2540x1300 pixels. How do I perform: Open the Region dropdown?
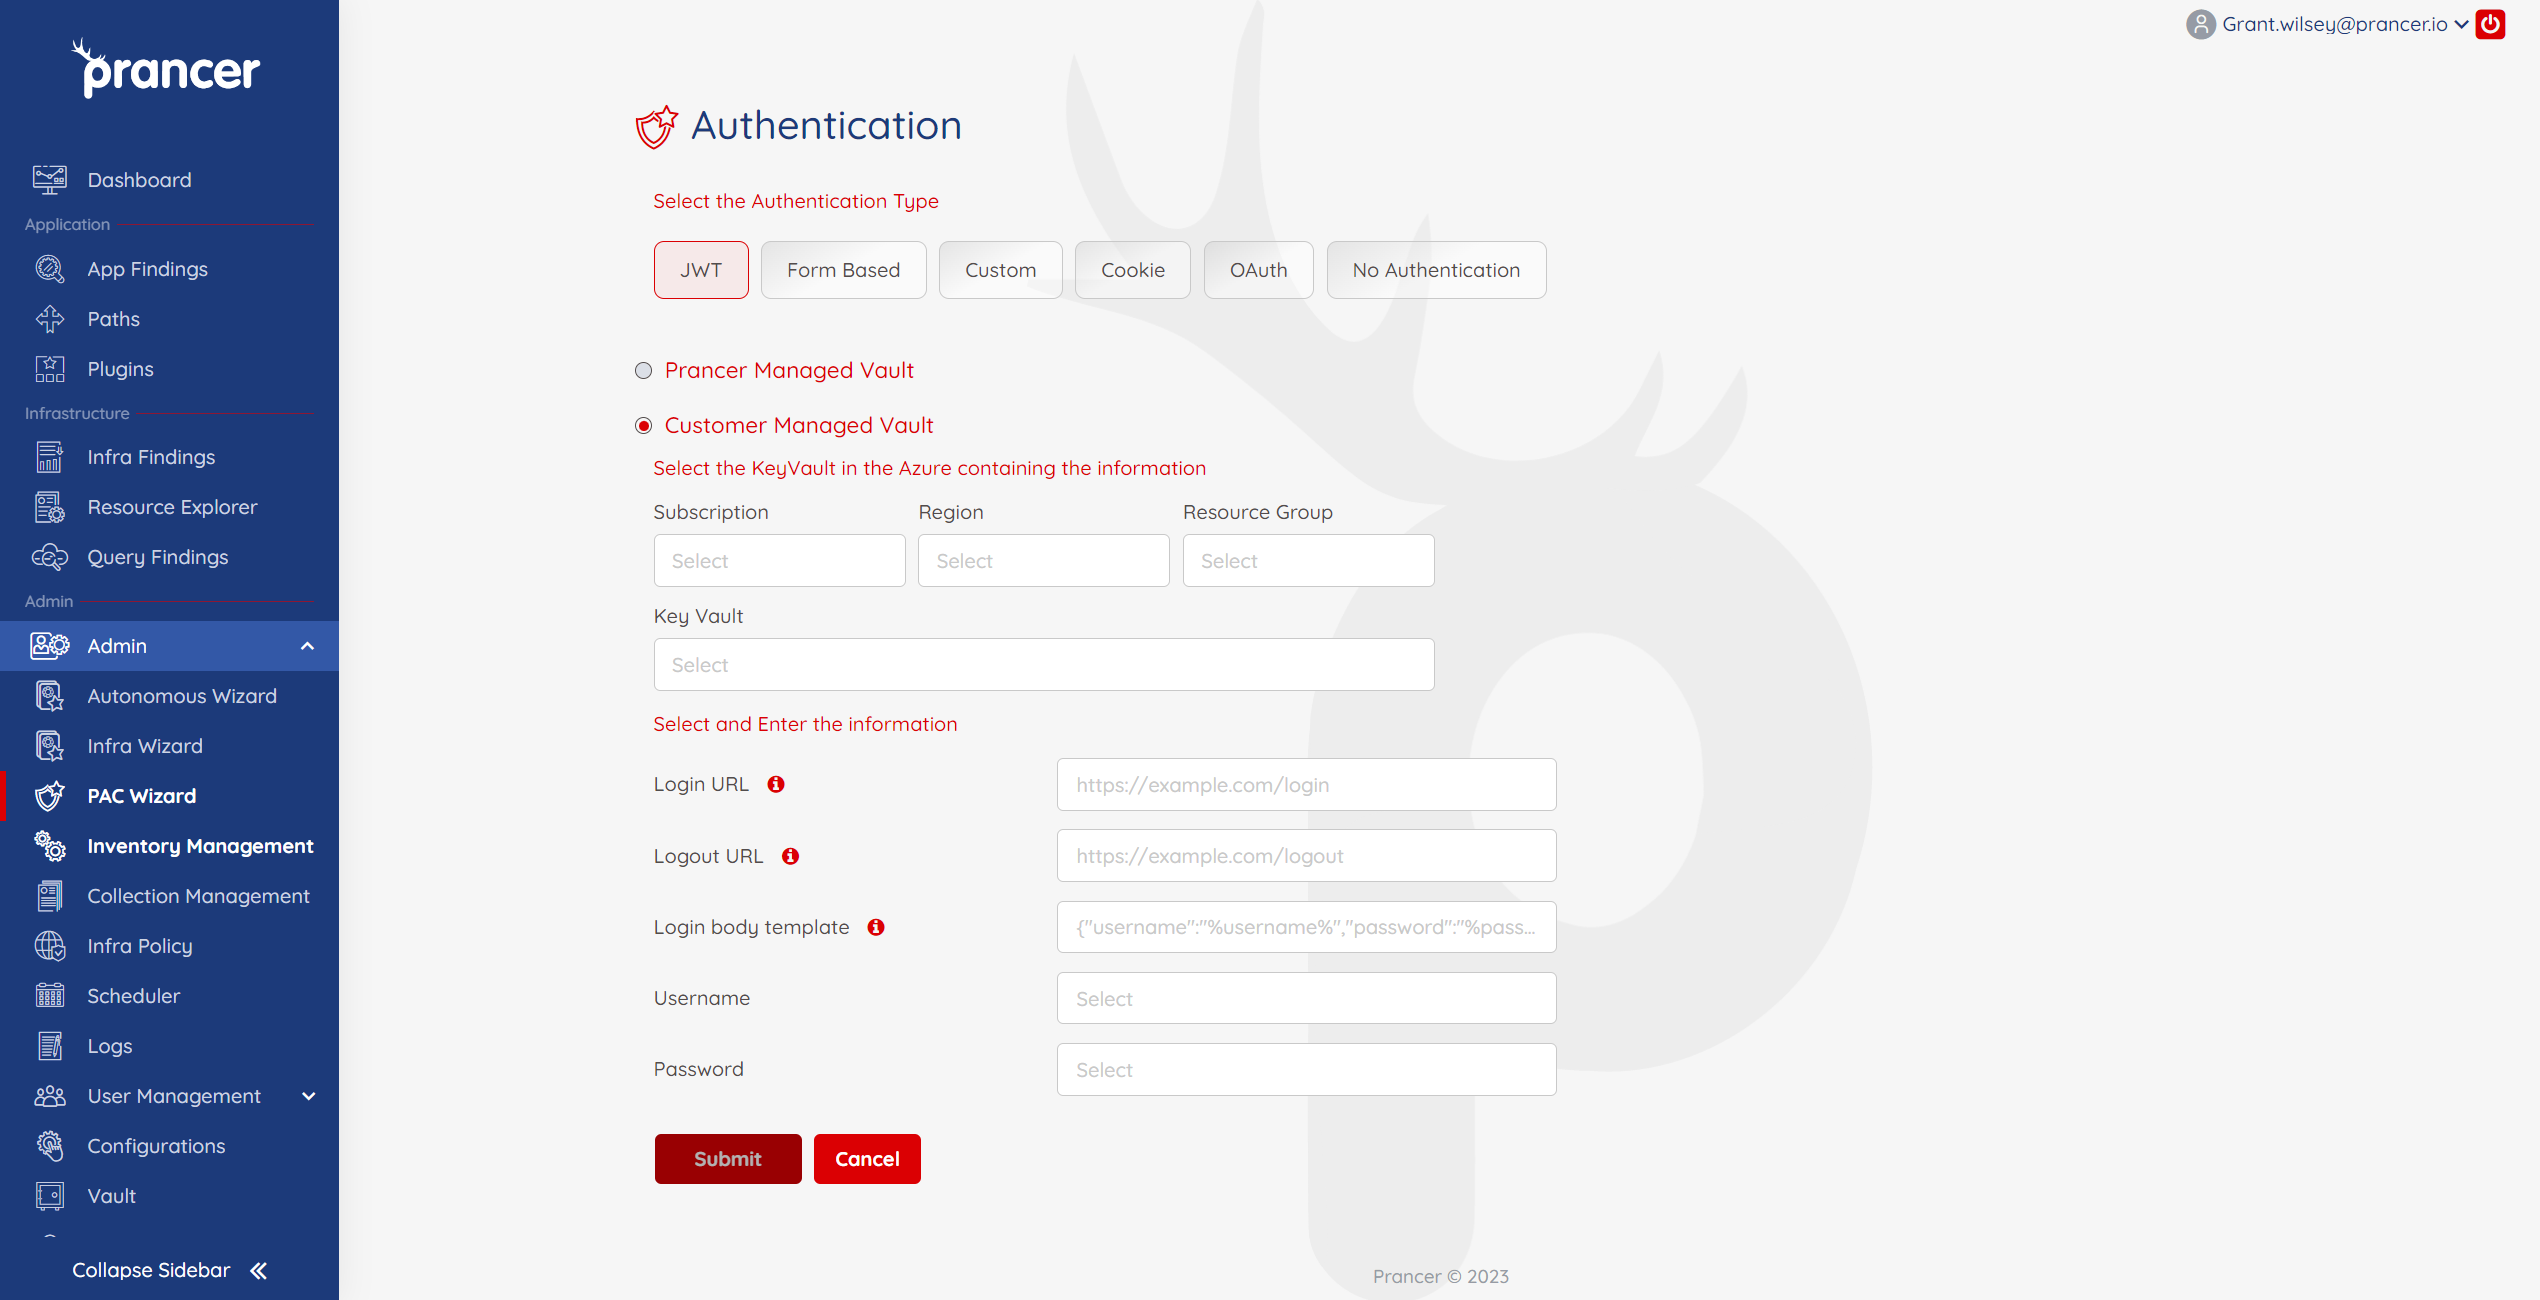click(x=1043, y=560)
